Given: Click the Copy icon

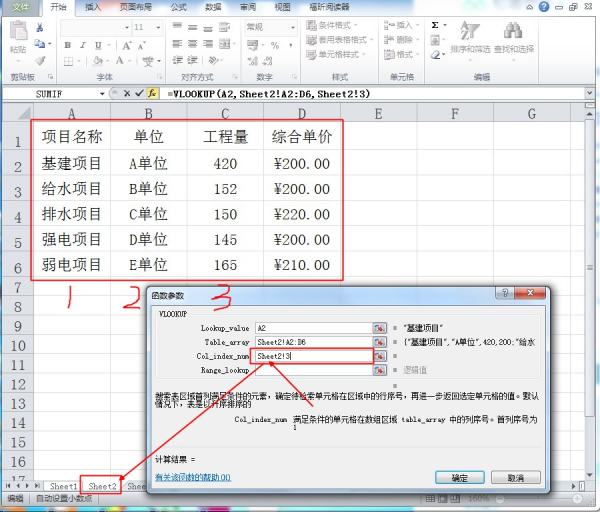Looking at the screenshot, I should (x=39, y=44).
